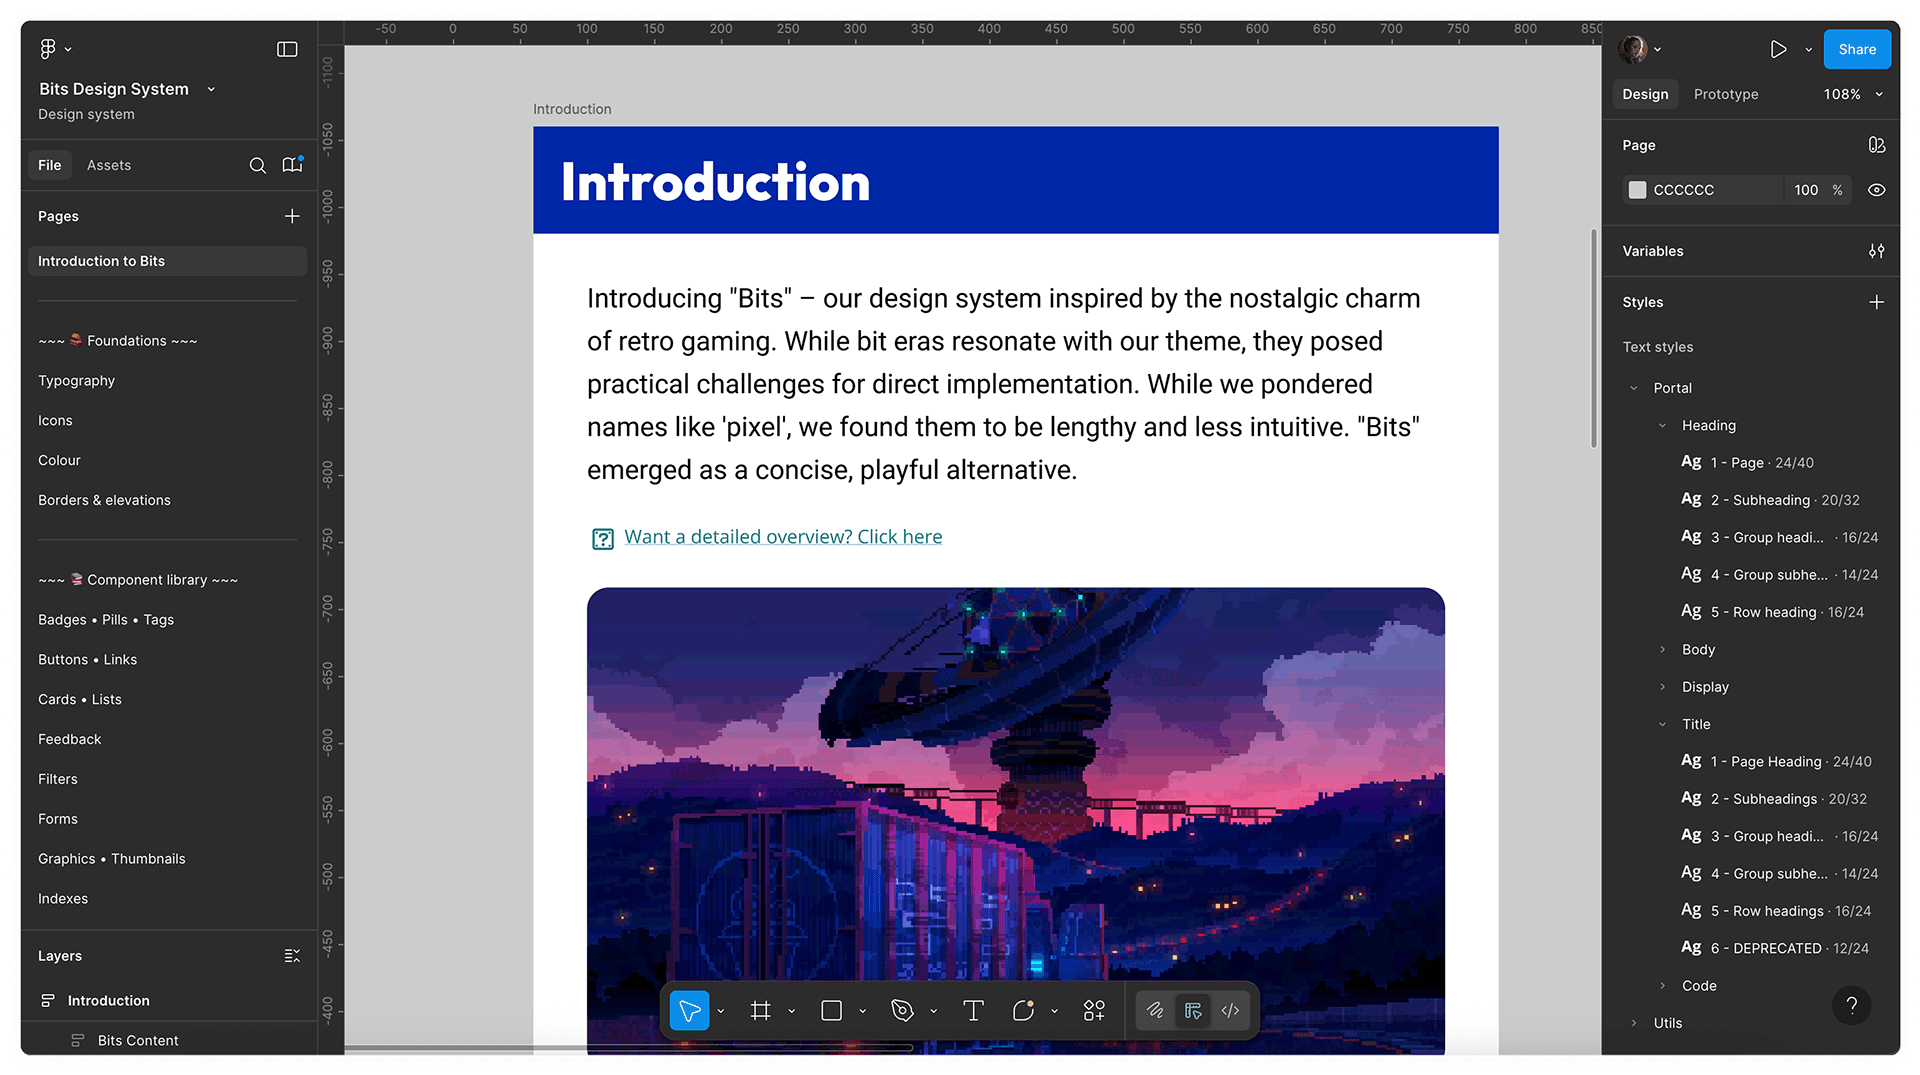Switch to the Prototype tab
The image size is (1920, 1075).
click(1726, 94)
